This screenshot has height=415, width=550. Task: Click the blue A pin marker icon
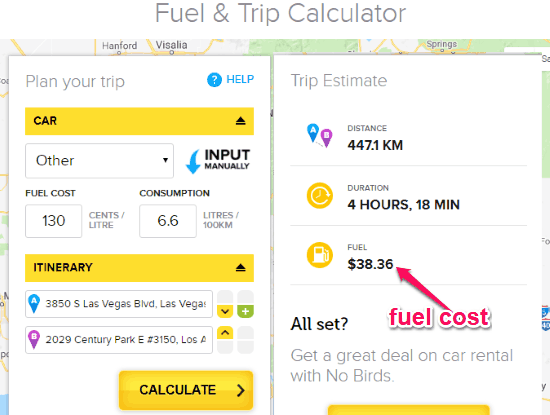pyautogui.click(x=34, y=303)
